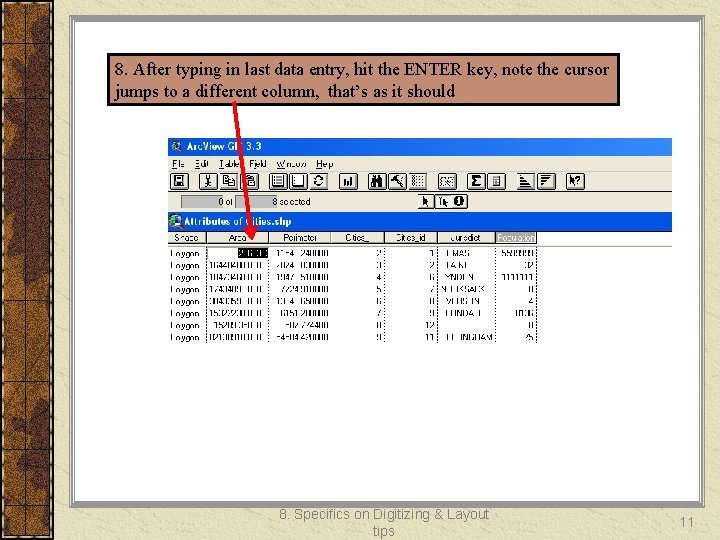Screen dimensions: 720x540
Task: Open the Field menu
Action: (x=258, y=164)
